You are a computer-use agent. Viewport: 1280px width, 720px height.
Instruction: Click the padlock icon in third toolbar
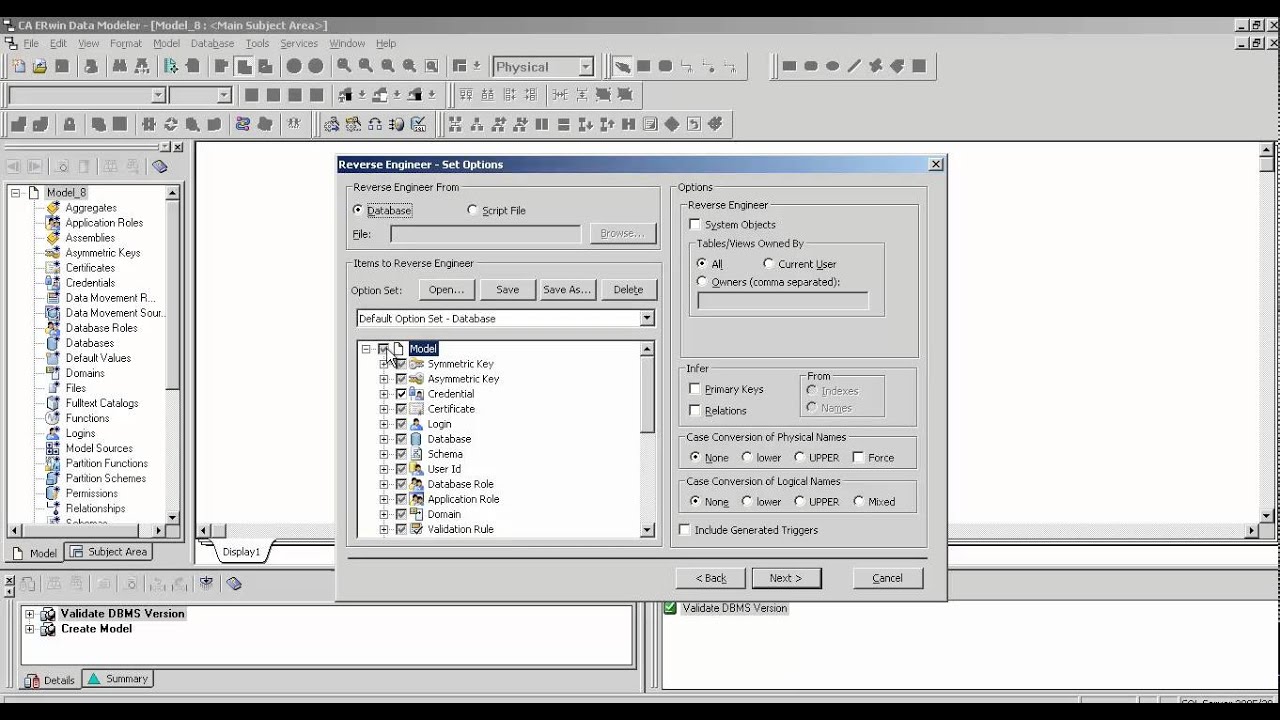point(69,124)
